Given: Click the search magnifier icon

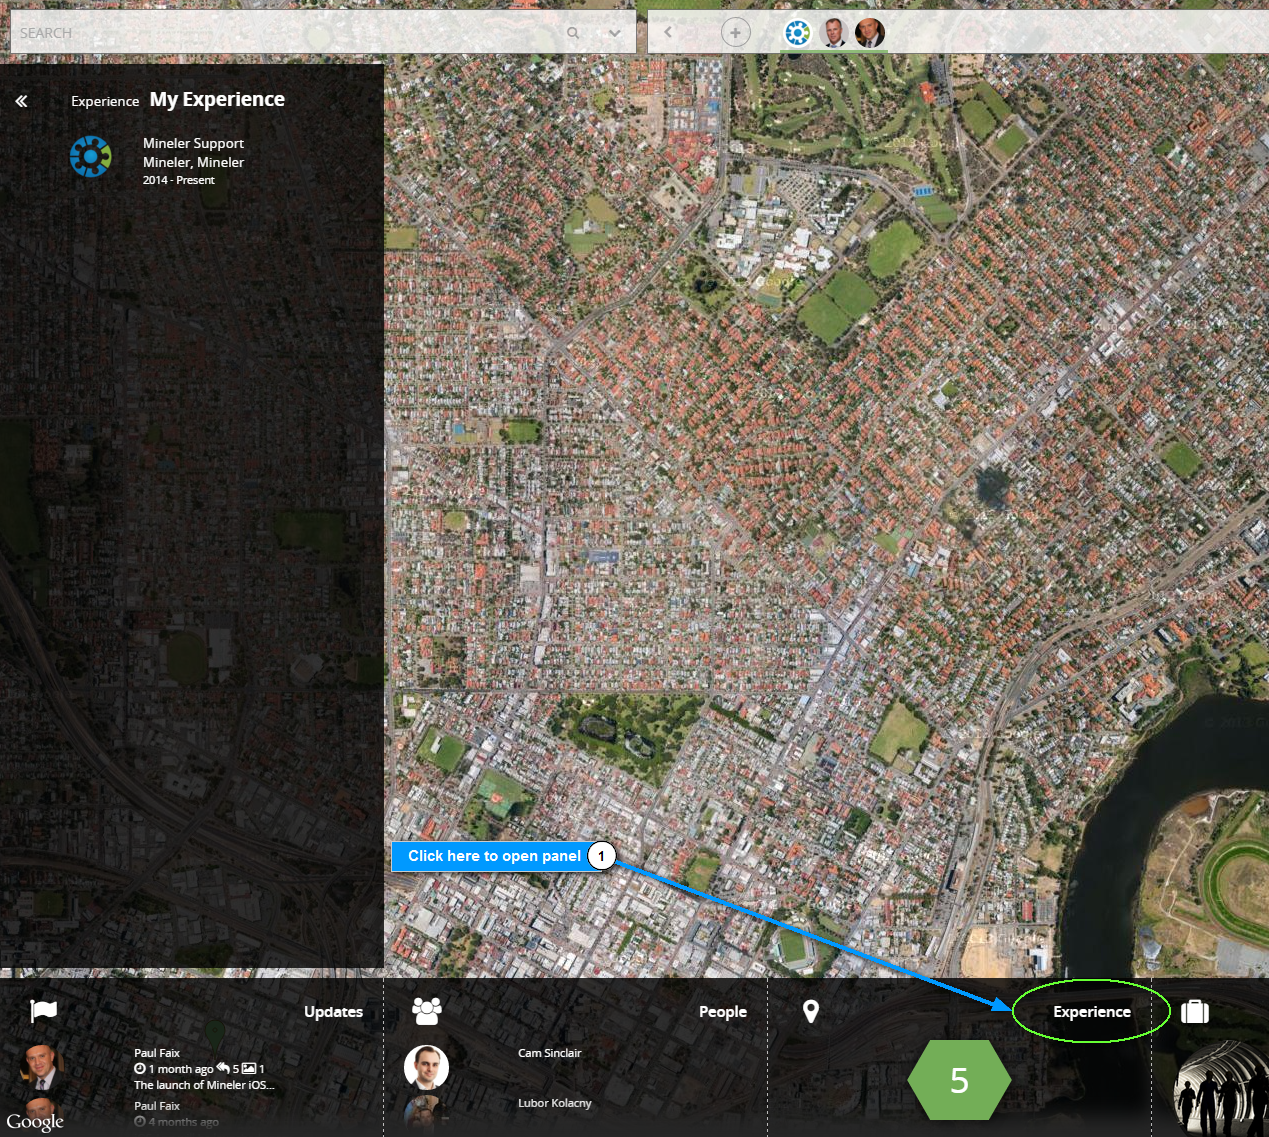Looking at the screenshot, I should point(573,33).
